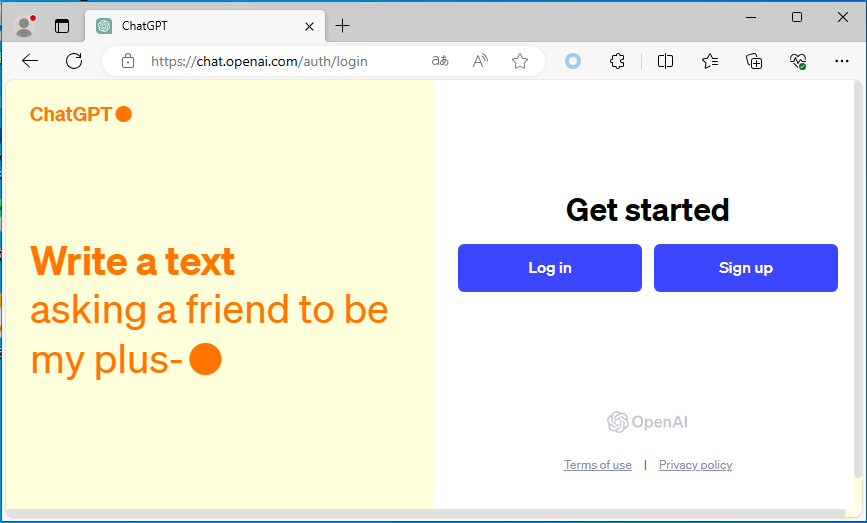The image size is (867, 523).
Task: Click the blue circular extension icon
Action: (x=573, y=61)
